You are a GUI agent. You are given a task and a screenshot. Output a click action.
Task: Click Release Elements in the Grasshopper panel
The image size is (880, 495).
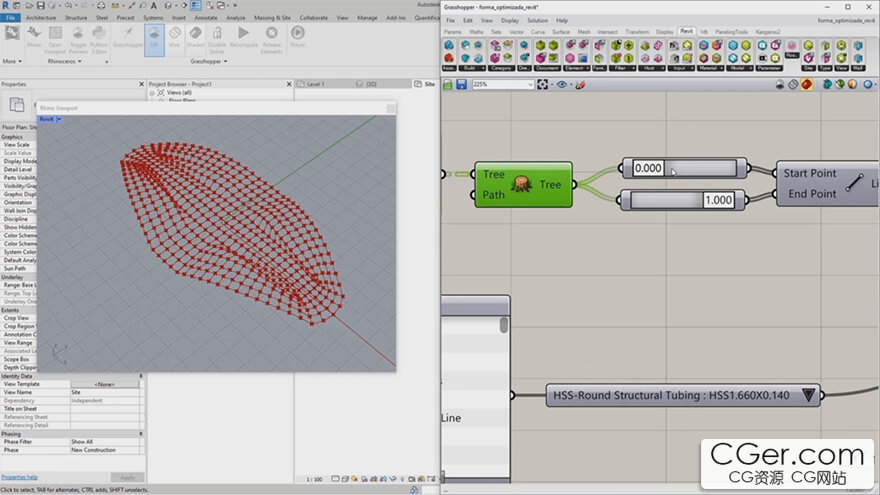272,39
